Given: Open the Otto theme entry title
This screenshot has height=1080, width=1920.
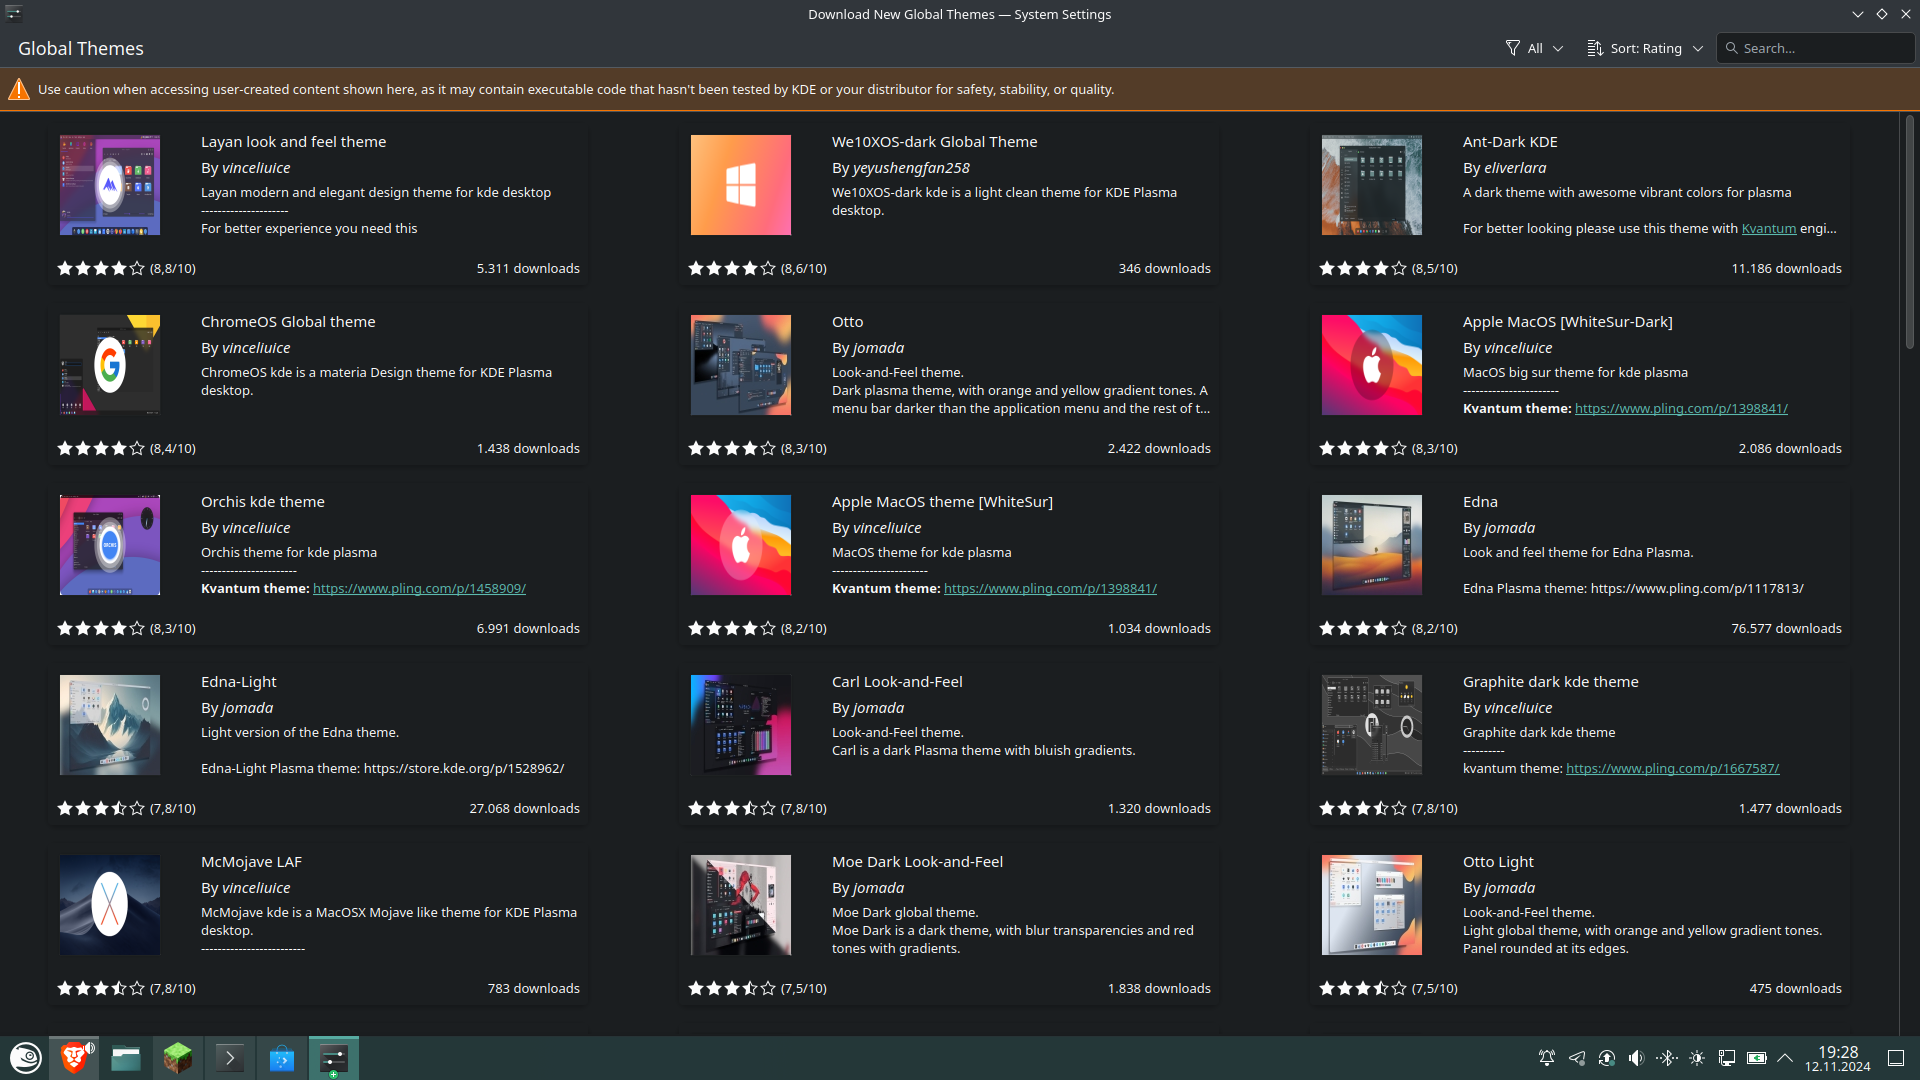Looking at the screenshot, I should click(847, 322).
